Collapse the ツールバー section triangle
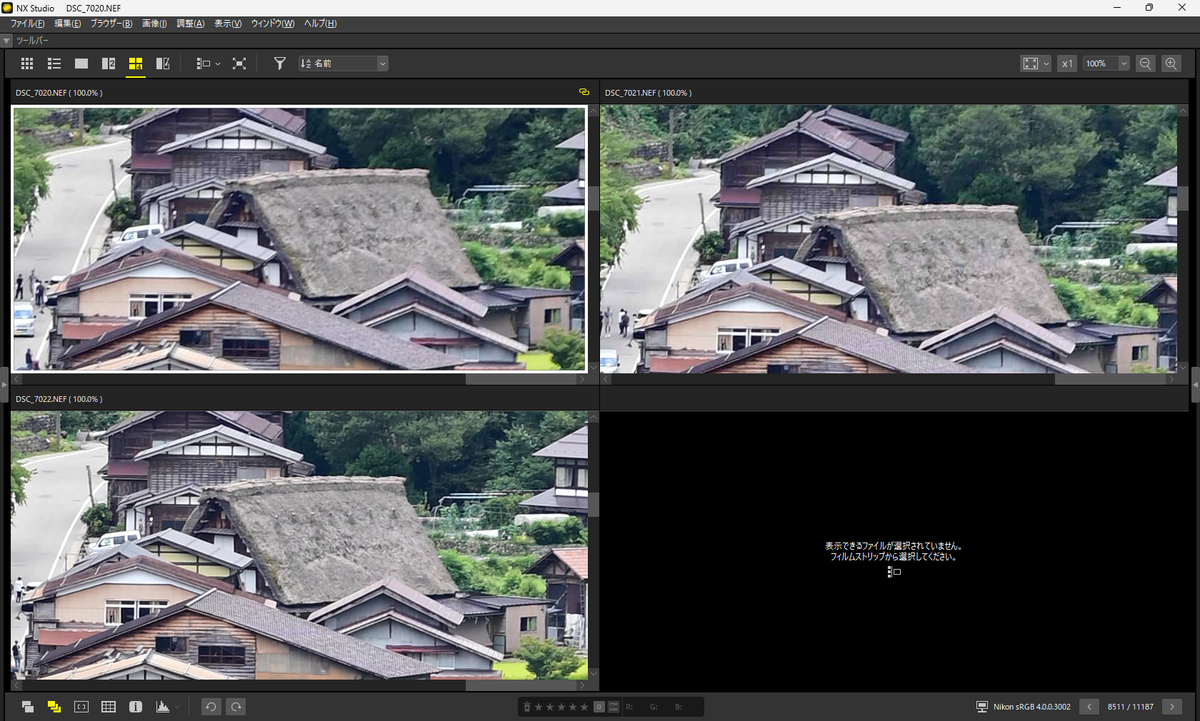Viewport: 1200px width, 721px height. click(x=7, y=41)
